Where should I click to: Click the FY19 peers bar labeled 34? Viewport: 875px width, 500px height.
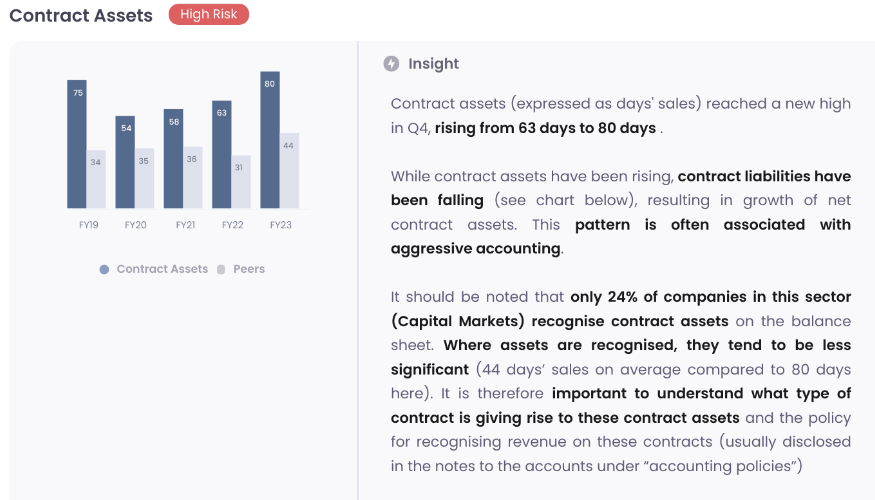point(96,179)
